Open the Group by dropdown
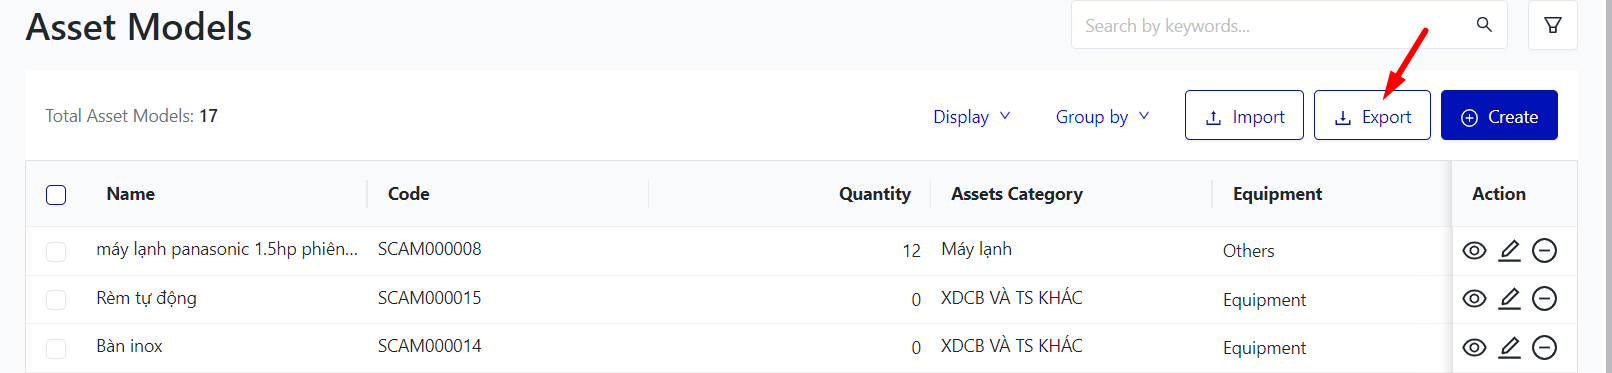This screenshot has height=373, width=1612. [x=1102, y=116]
